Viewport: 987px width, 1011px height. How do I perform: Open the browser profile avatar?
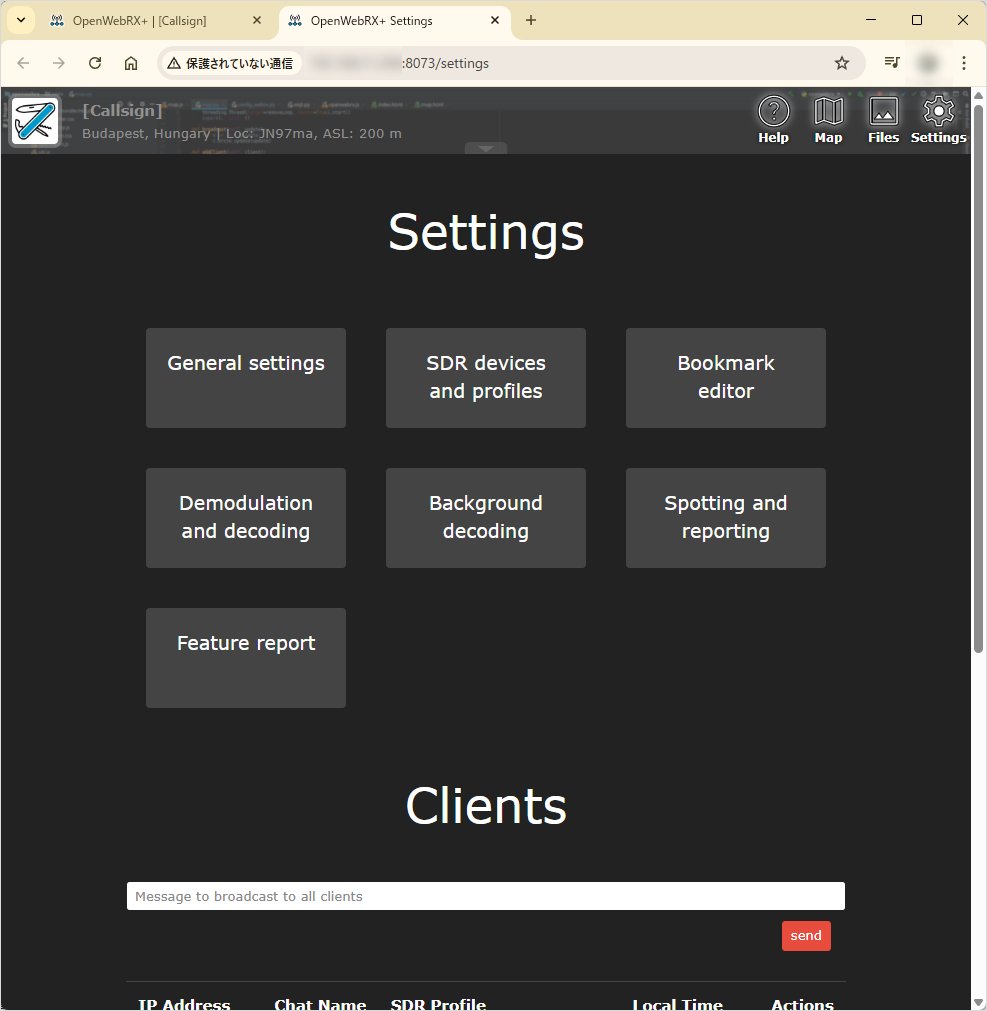click(926, 62)
